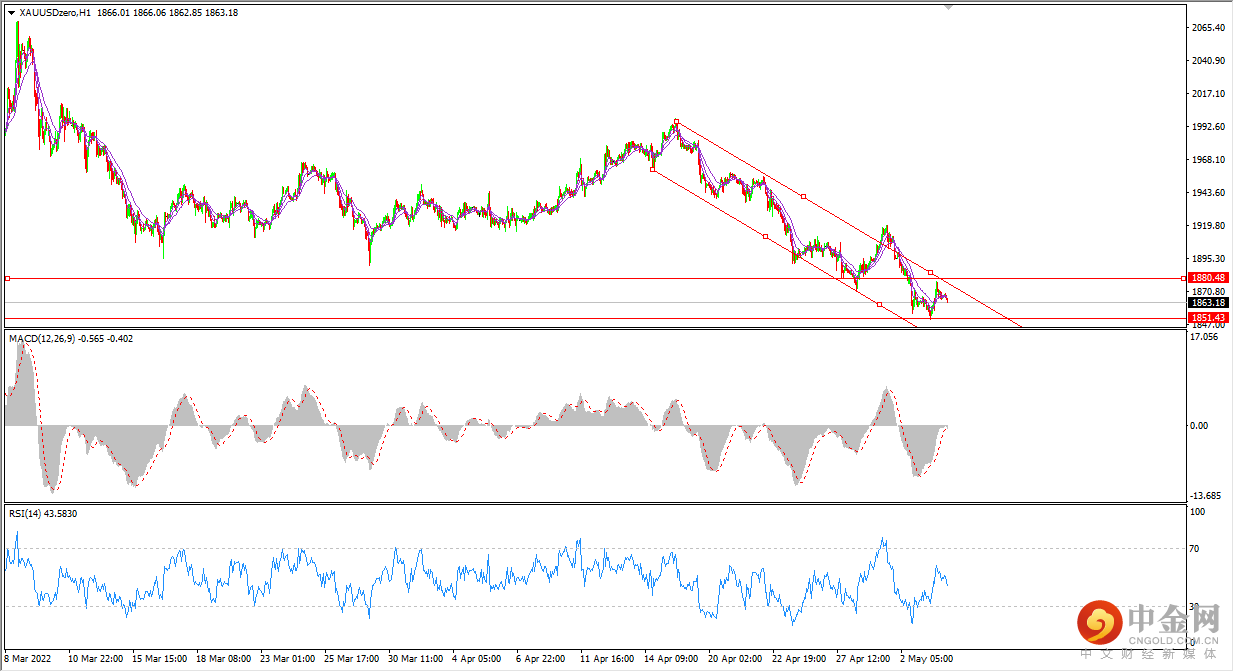Click the black 1863.18 current price tag
Viewport: 1234px width, 672px height.
(1208, 302)
